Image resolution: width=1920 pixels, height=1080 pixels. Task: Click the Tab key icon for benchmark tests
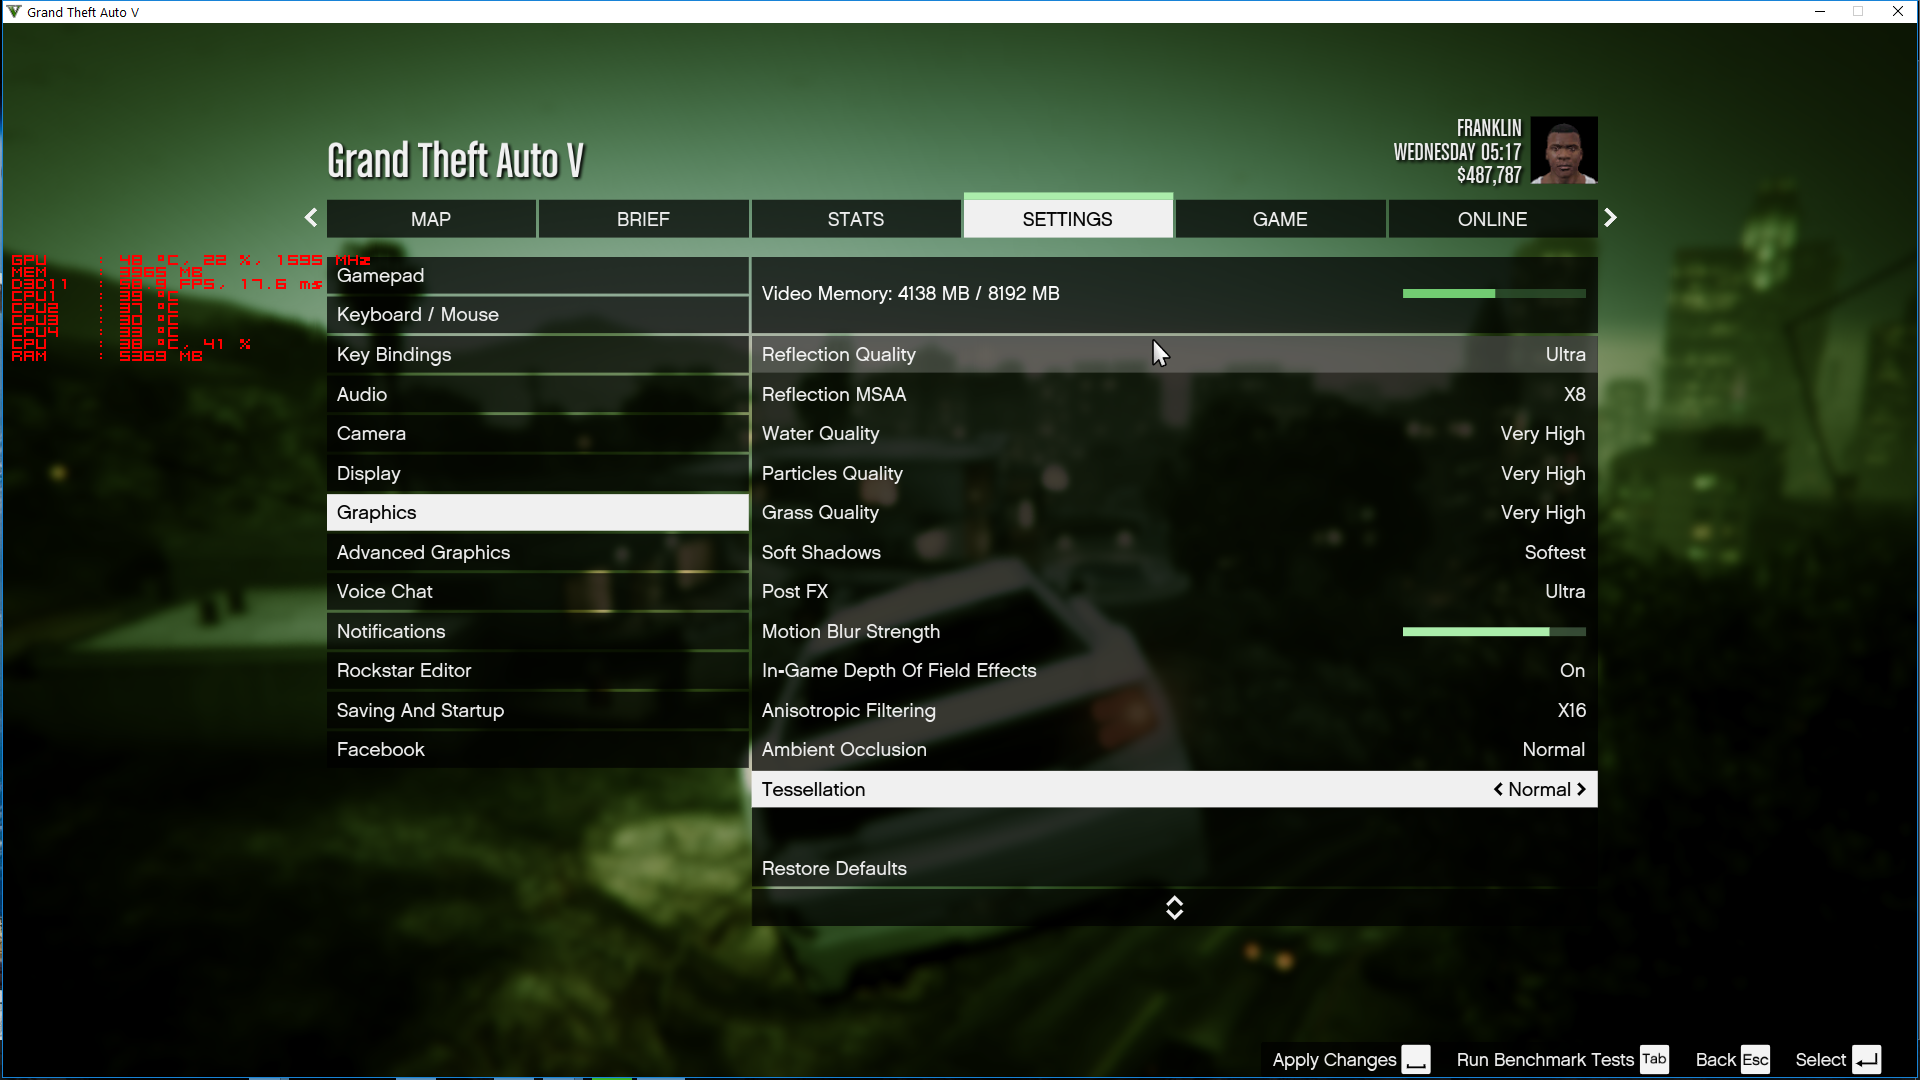pos(1655,1060)
